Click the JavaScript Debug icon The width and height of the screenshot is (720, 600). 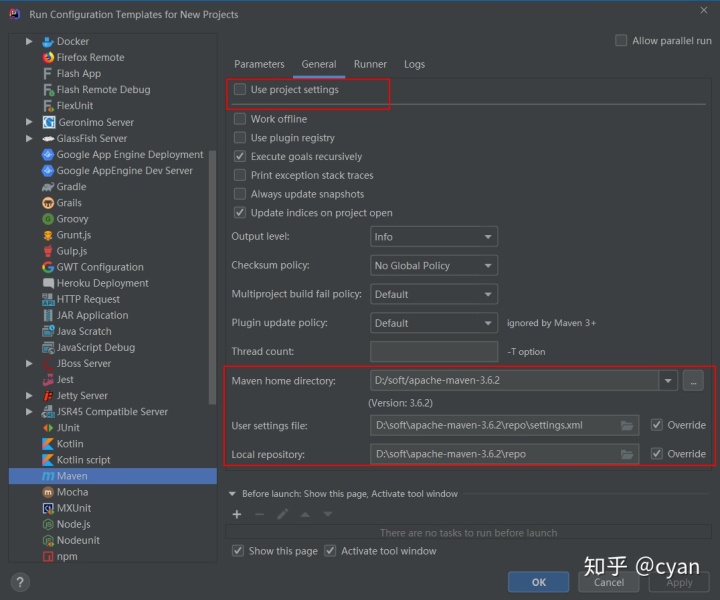[x=48, y=348]
